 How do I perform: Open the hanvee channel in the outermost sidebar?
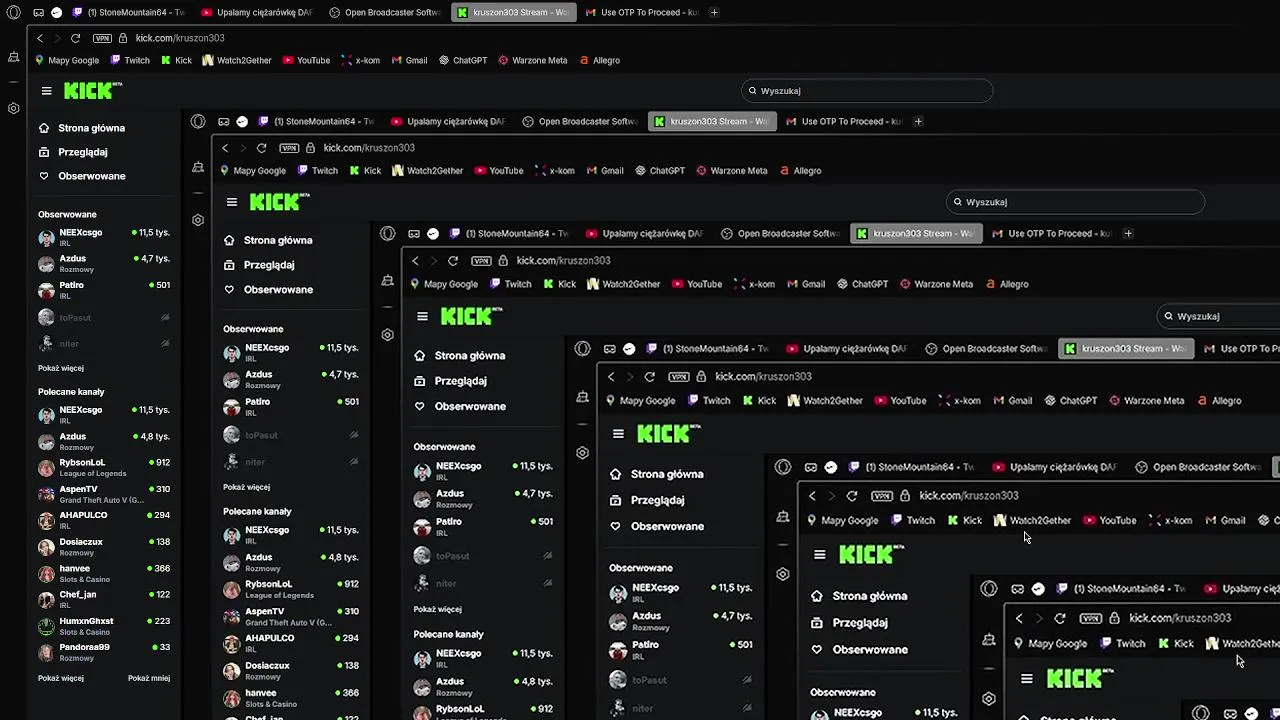click(104, 573)
